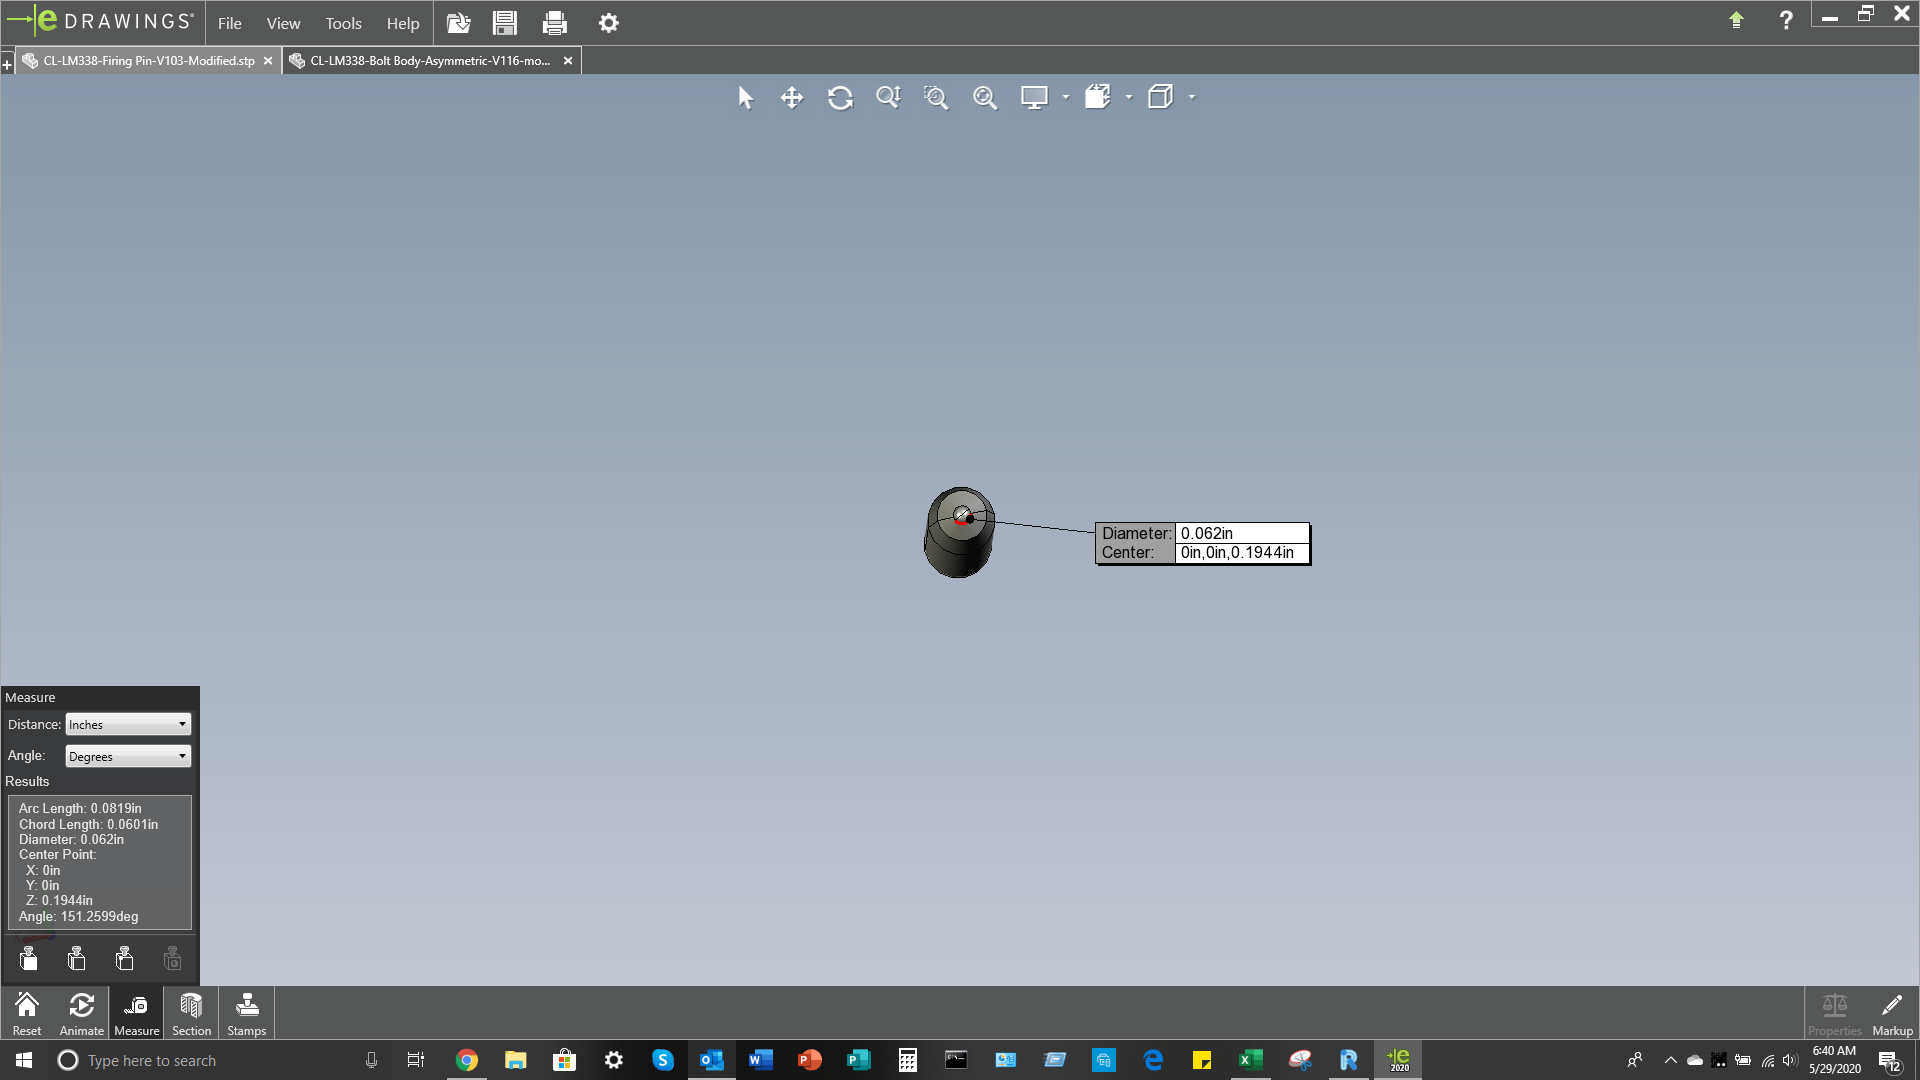Close the Bolt Body document tab
This screenshot has height=1080, width=1920.
pyautogui.click(x=568, y=61)
